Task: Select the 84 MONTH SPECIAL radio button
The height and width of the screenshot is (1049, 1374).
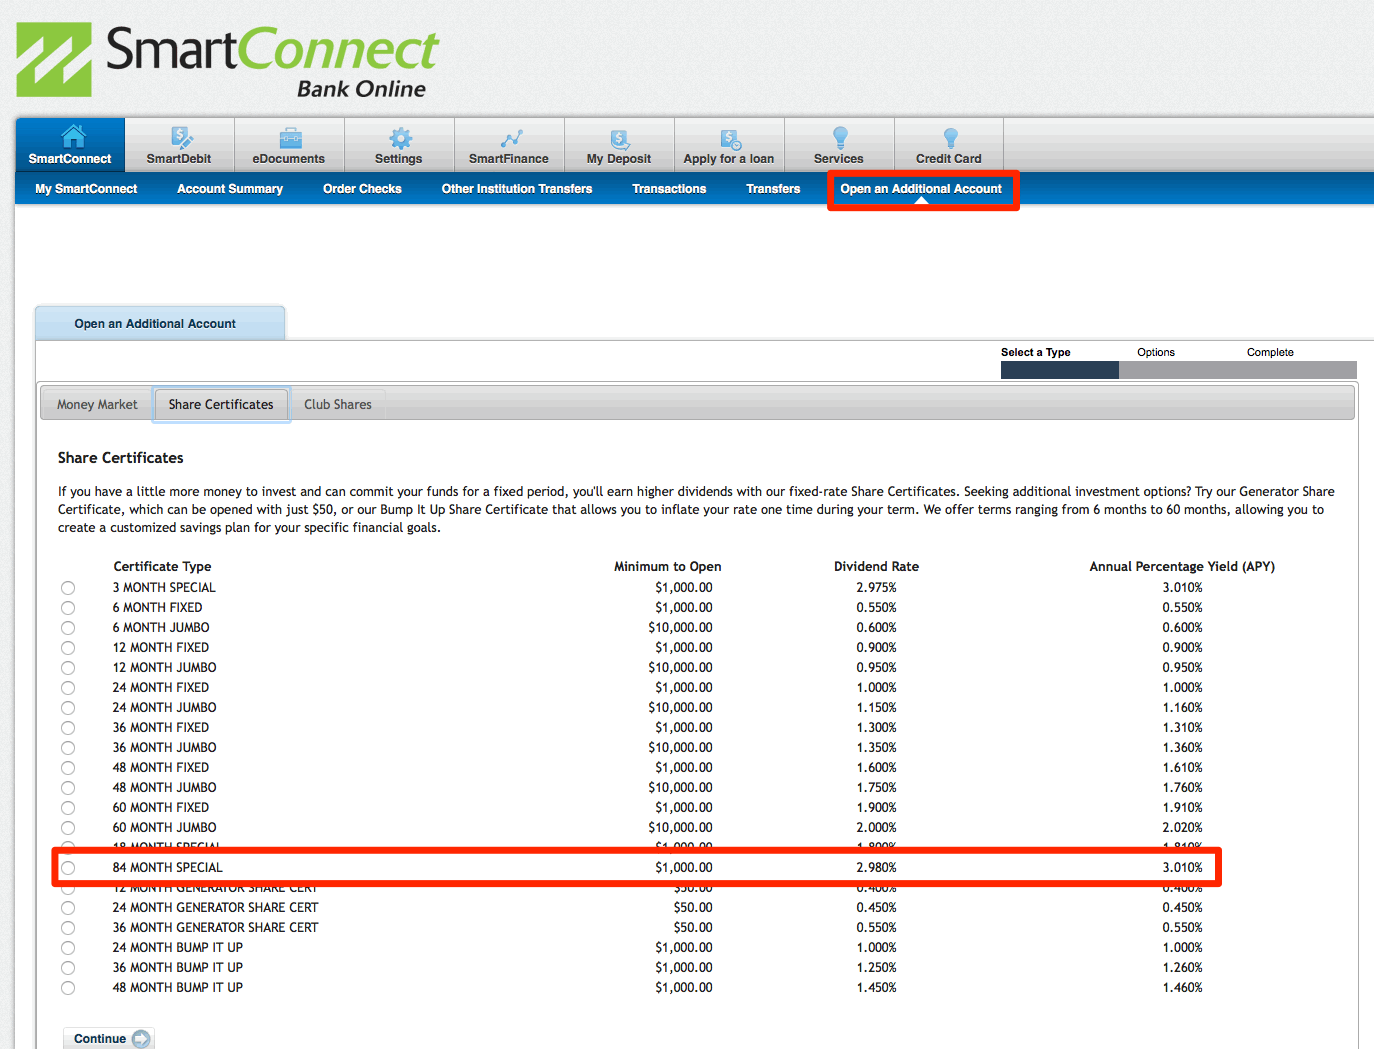Action: coord(68,868)
